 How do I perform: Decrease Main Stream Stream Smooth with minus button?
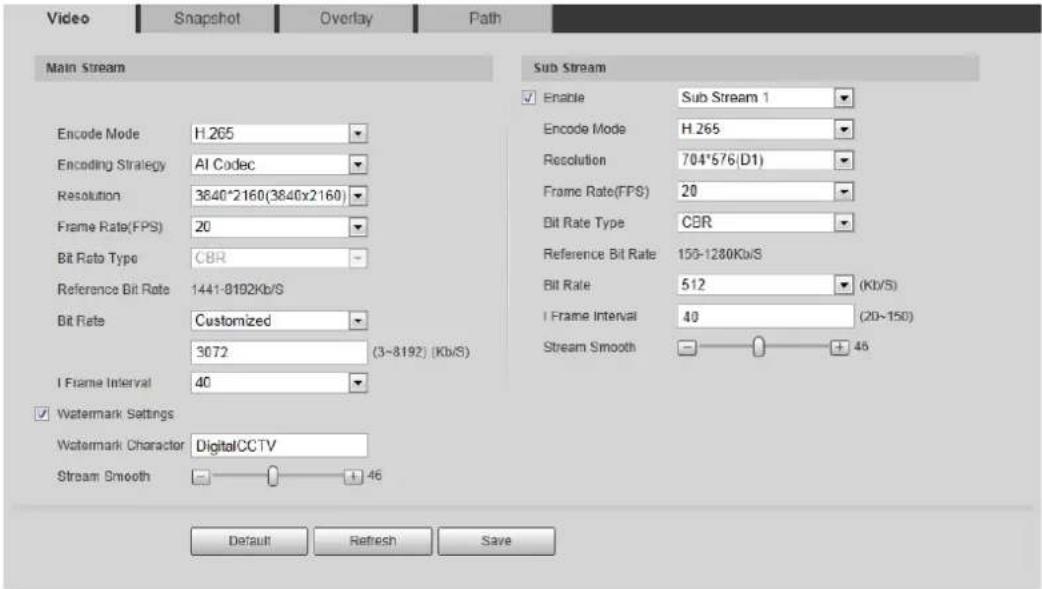coord(201,477)
